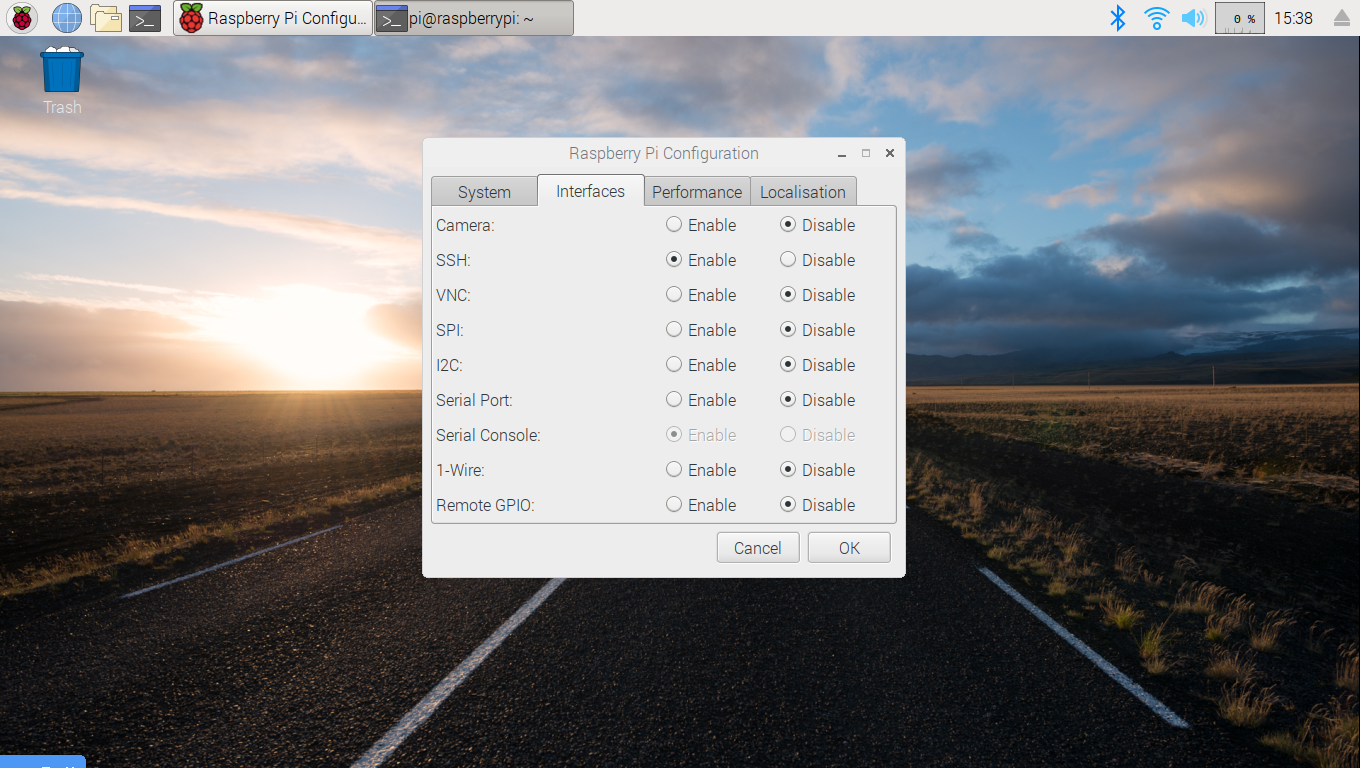Click the 'Remote GPIO:' label
Viewport: 1360px width, 768px height.
(485, 505)
